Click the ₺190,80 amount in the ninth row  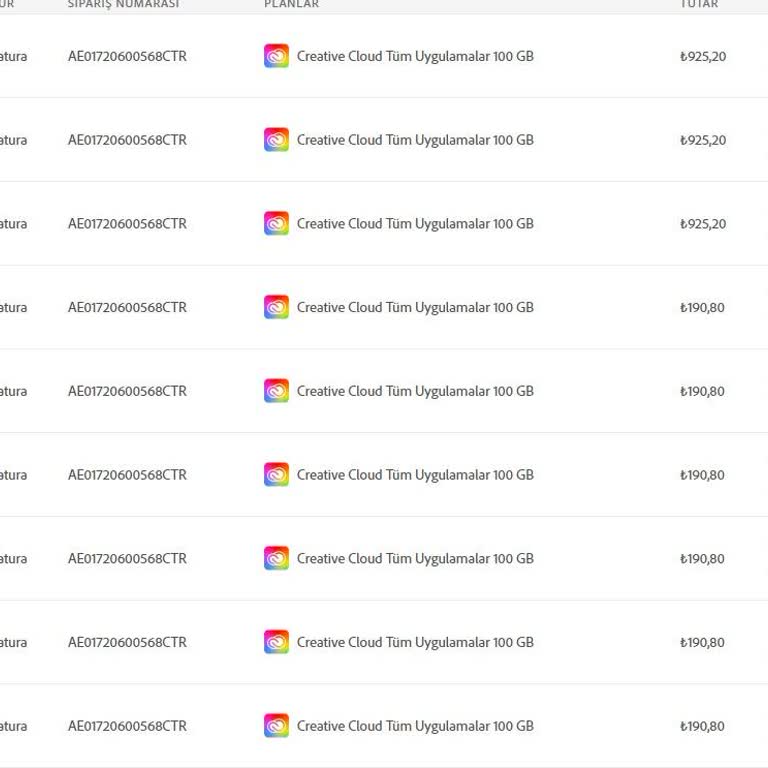[x=702, y=727]
